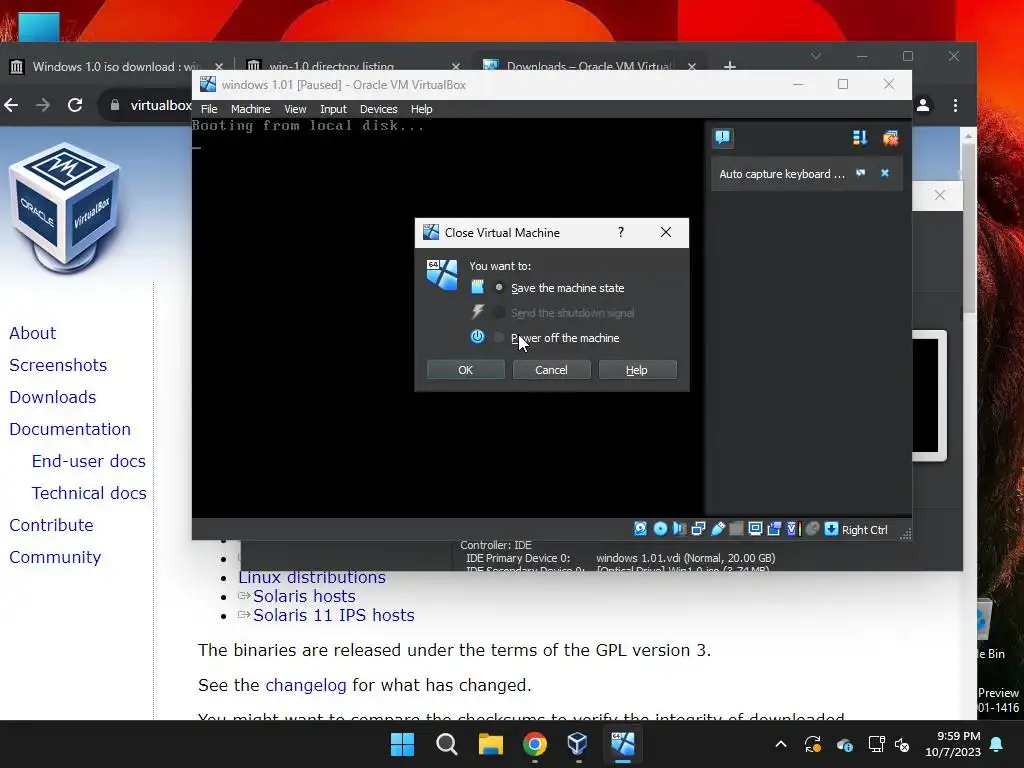The width and height of the screenshot is (1024, 768).
Task: Open VirtualBox Manager from taskbar cube icon
Action: pos(578,744)
